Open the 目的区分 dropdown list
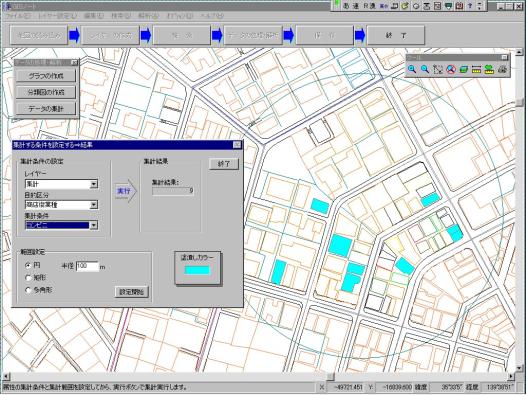This screenshot has height=395, width=526. (94, 205)
